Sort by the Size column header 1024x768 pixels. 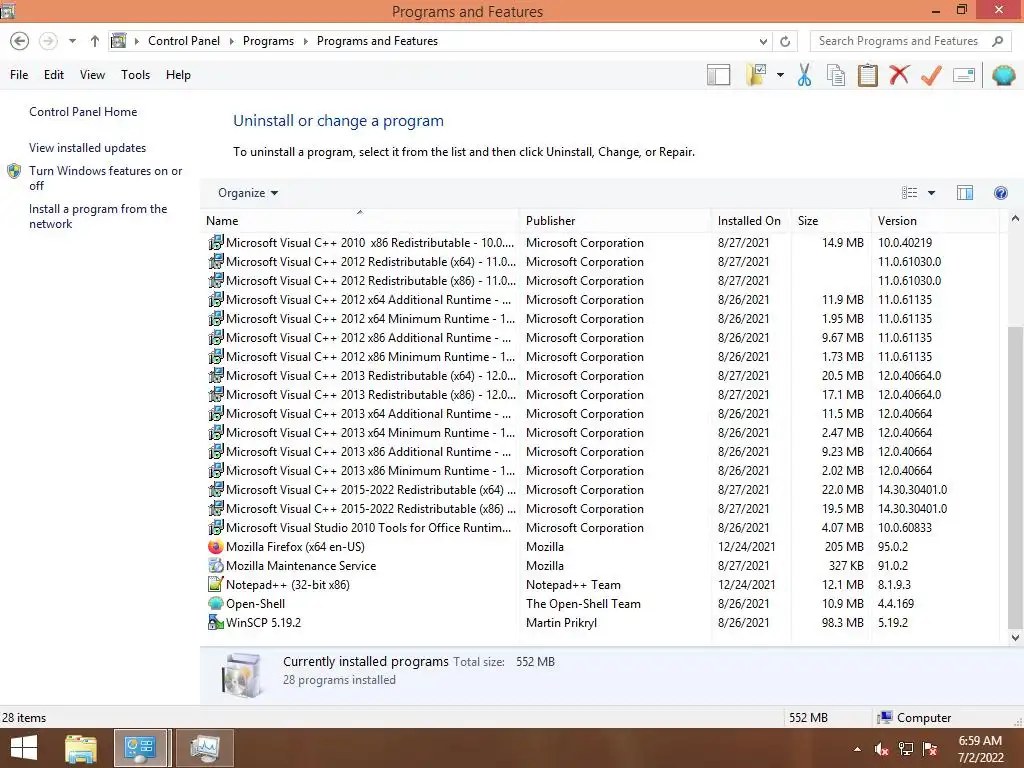[x=831, y=221]
